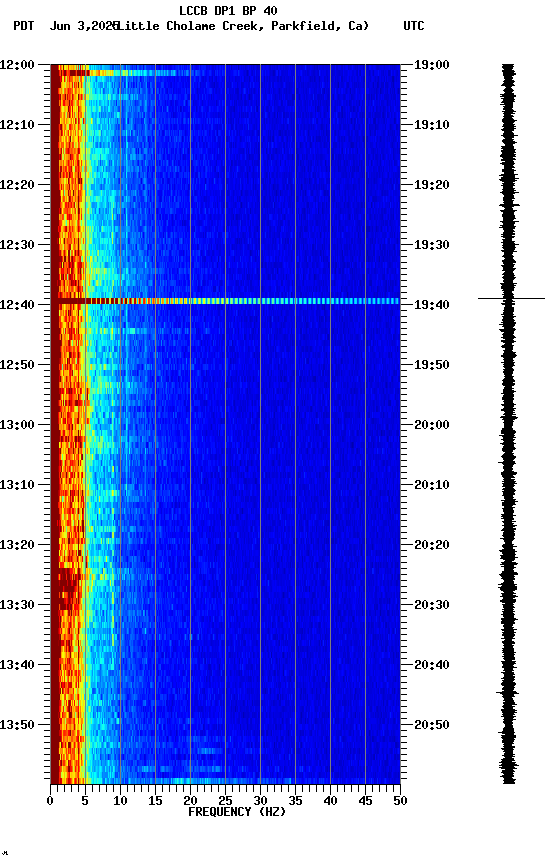
Task: Click the 19:40 UTC time label
Action: tap(432, 305)
